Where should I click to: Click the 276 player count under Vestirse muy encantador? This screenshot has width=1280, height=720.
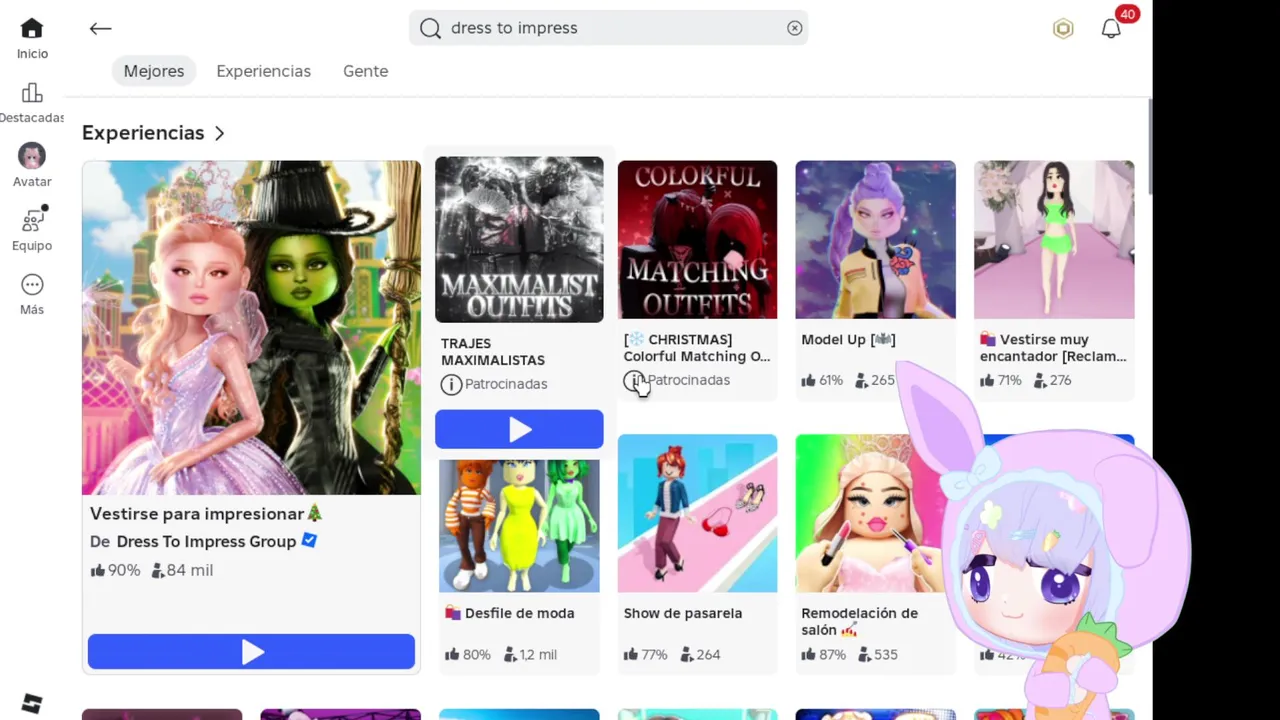click(1052, 380)
